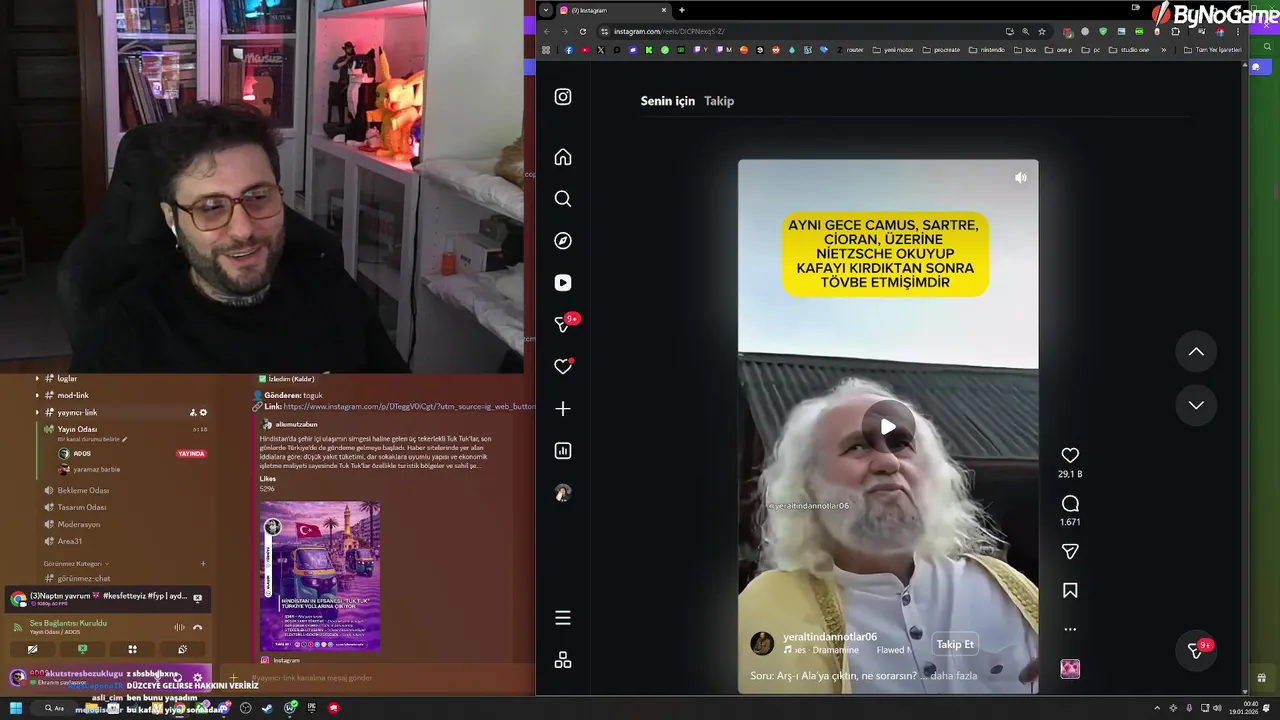This screenshot has height=720, width=1280.
Task: Open the Meta apps grid icon in sidebar
Action: coord(563,660)
